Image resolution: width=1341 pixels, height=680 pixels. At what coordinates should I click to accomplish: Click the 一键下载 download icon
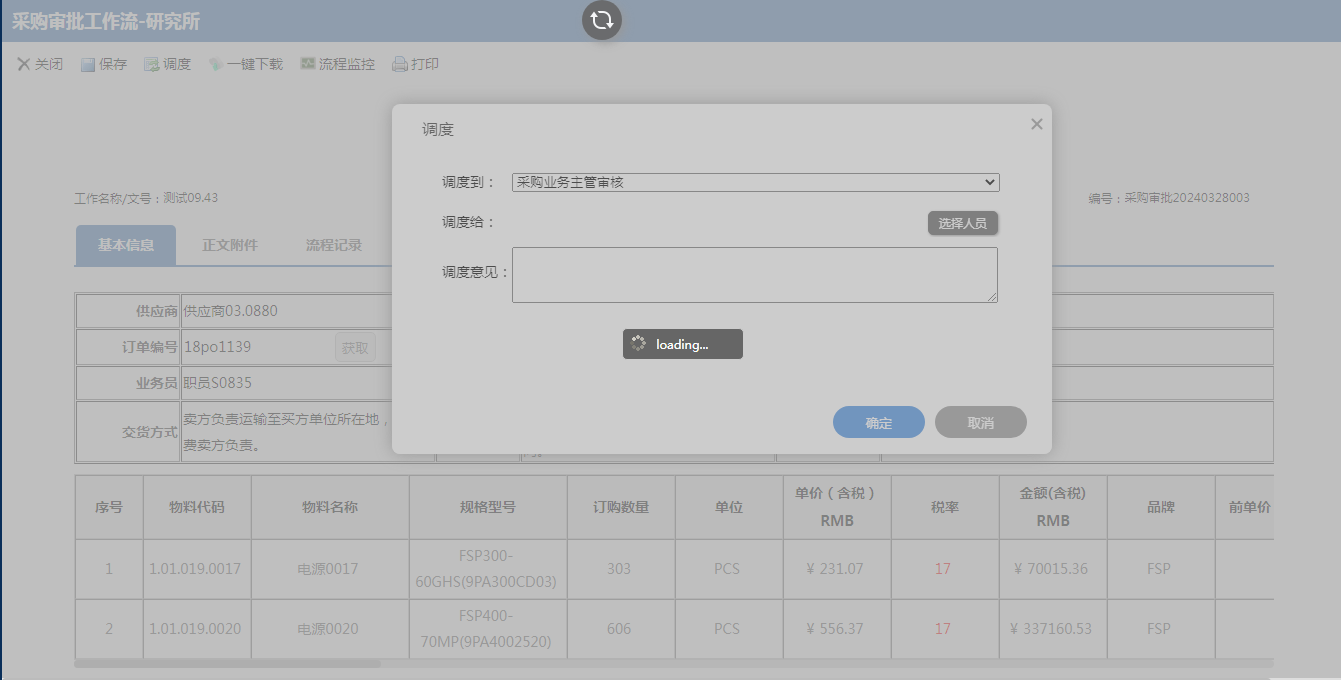click(x=215, y=64)
